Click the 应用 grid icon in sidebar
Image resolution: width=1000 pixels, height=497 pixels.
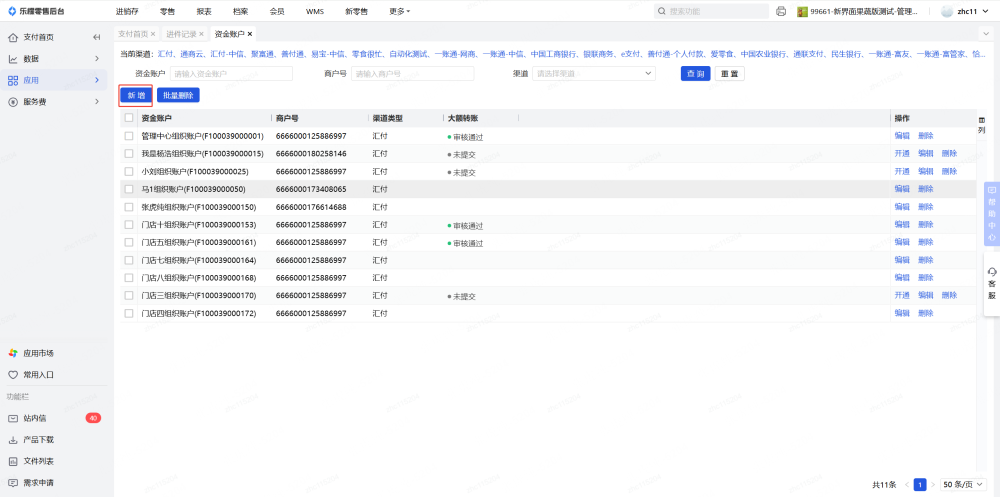click(x=13, y=80)
